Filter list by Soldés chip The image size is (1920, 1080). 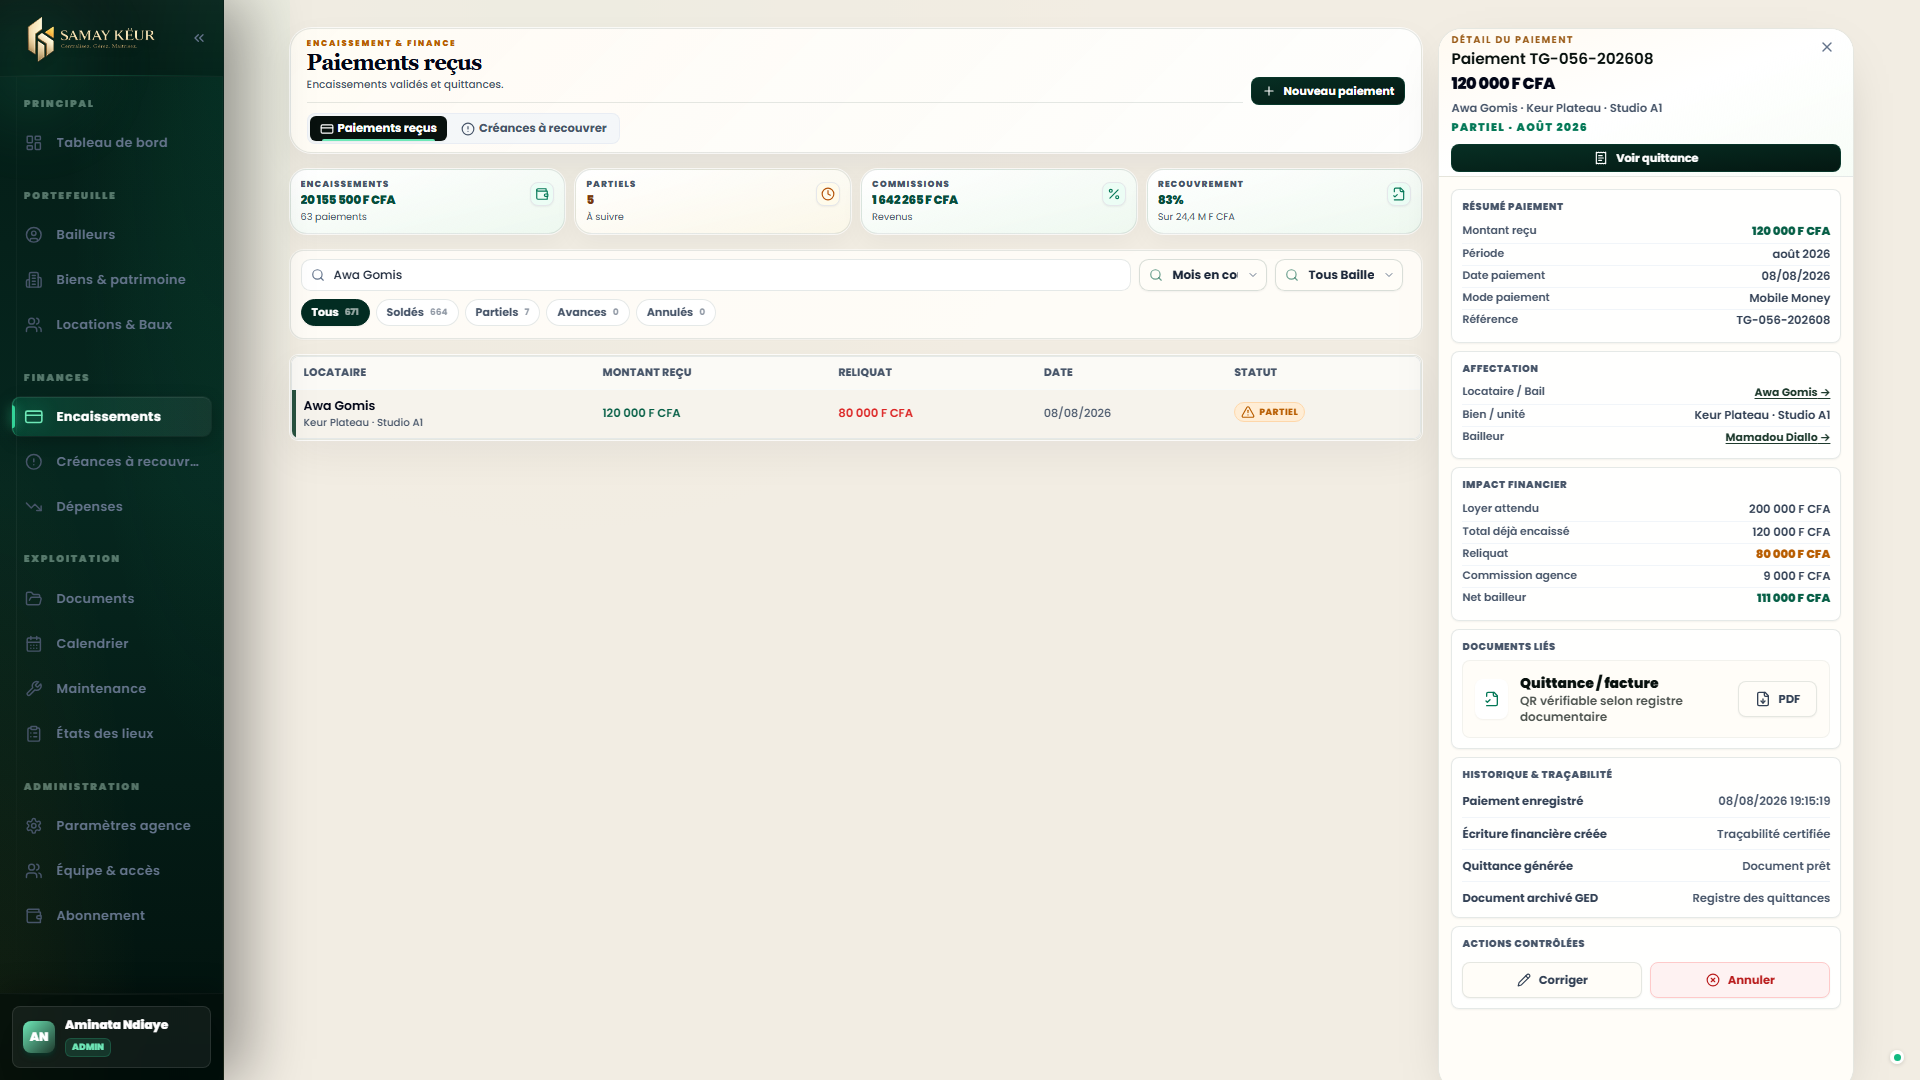(417, 312)
